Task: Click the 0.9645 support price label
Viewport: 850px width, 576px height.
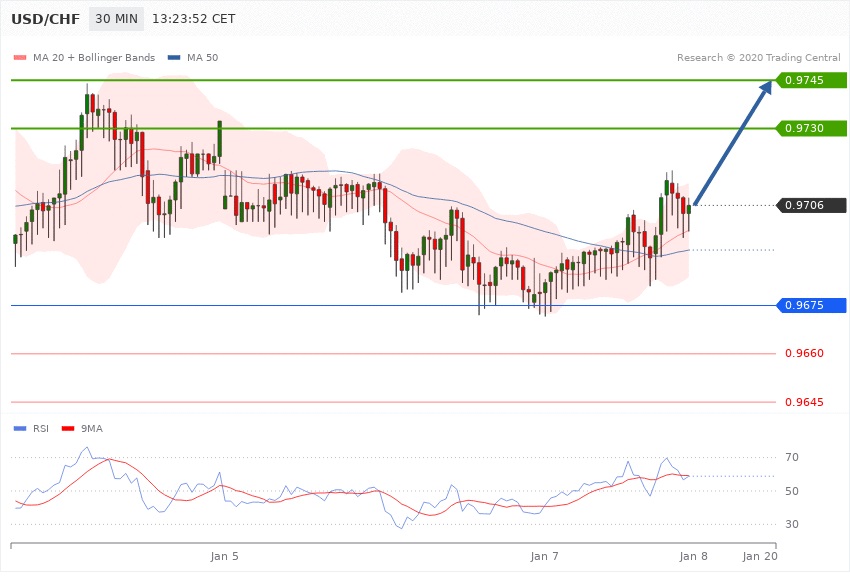Action: coord(804,402)
